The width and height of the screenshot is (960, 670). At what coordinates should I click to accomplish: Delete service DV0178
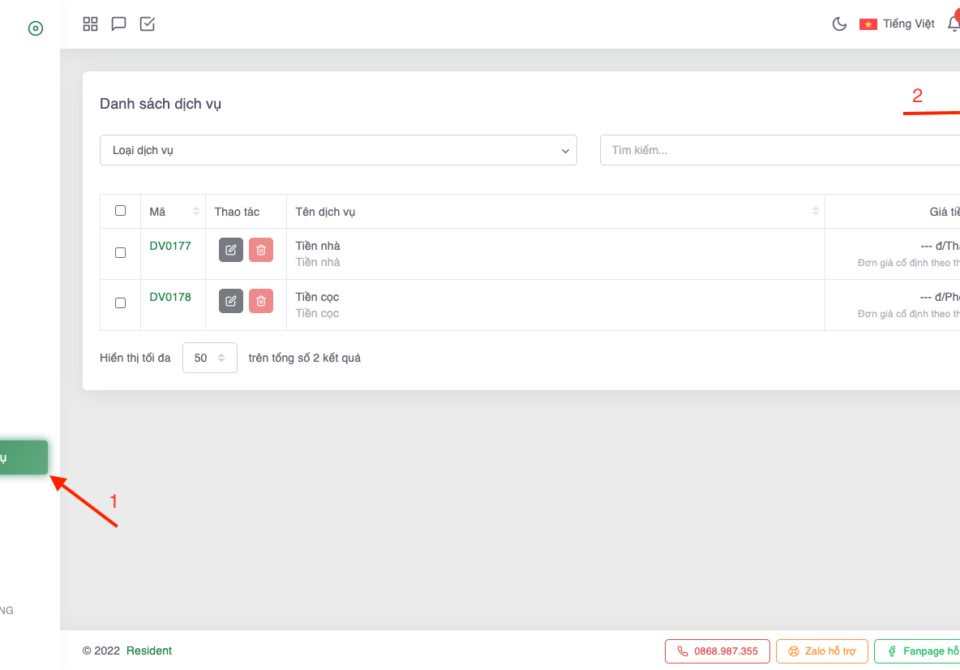[x=261, y=301]
